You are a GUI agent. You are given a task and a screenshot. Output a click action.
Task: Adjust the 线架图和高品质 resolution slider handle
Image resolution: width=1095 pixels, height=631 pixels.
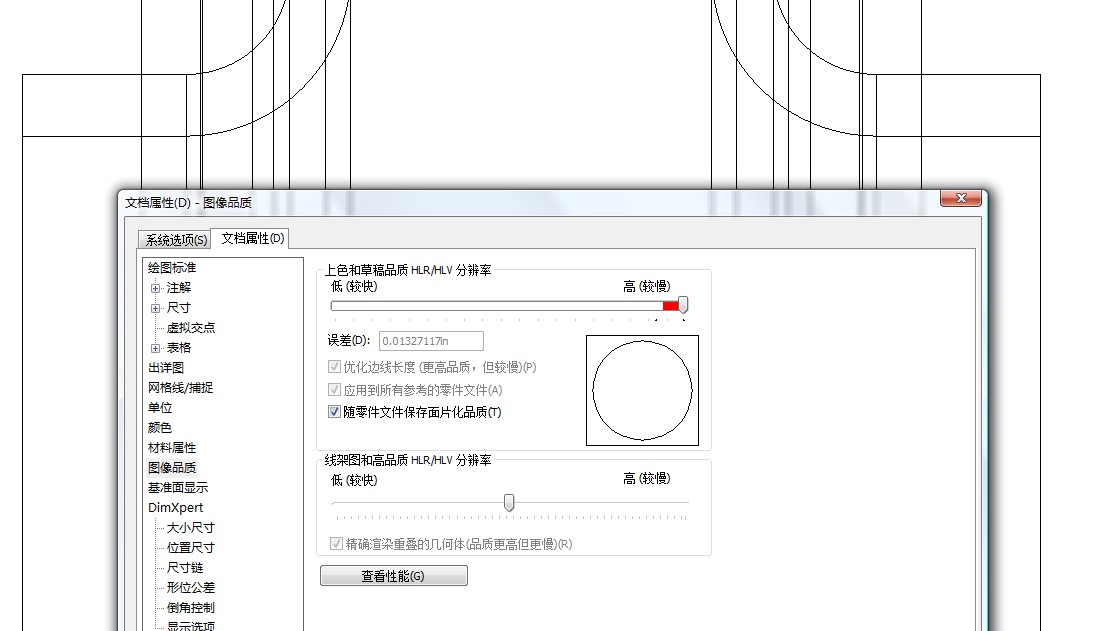tap(509, 503)
